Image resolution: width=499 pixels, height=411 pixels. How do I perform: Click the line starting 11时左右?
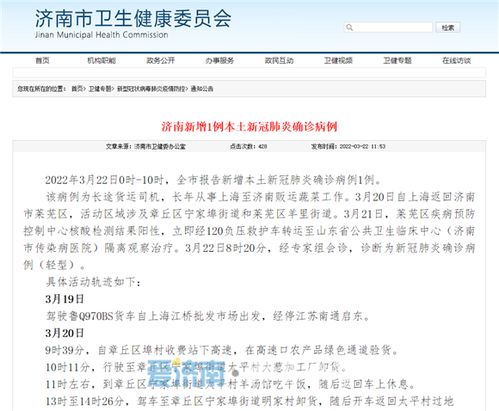click(230, 384)
